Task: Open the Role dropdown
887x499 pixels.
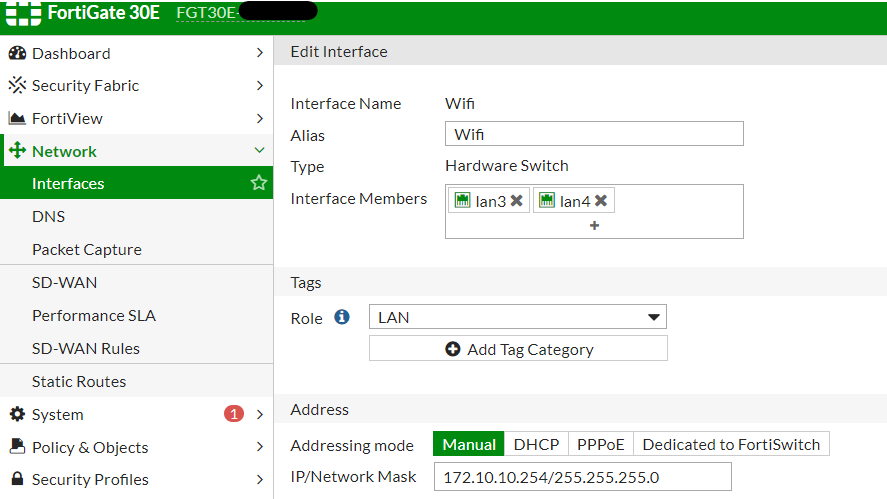Action: 517,317
